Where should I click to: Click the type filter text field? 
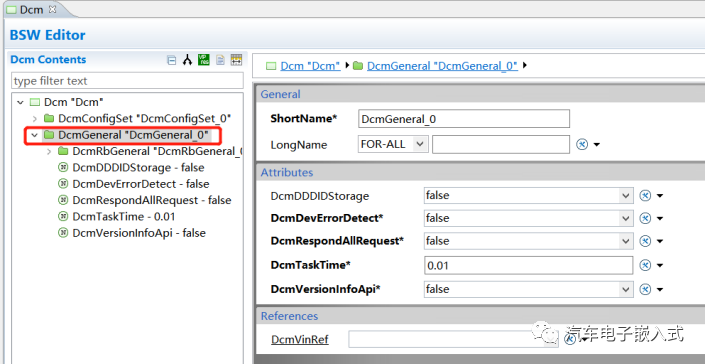click(127, 81)
